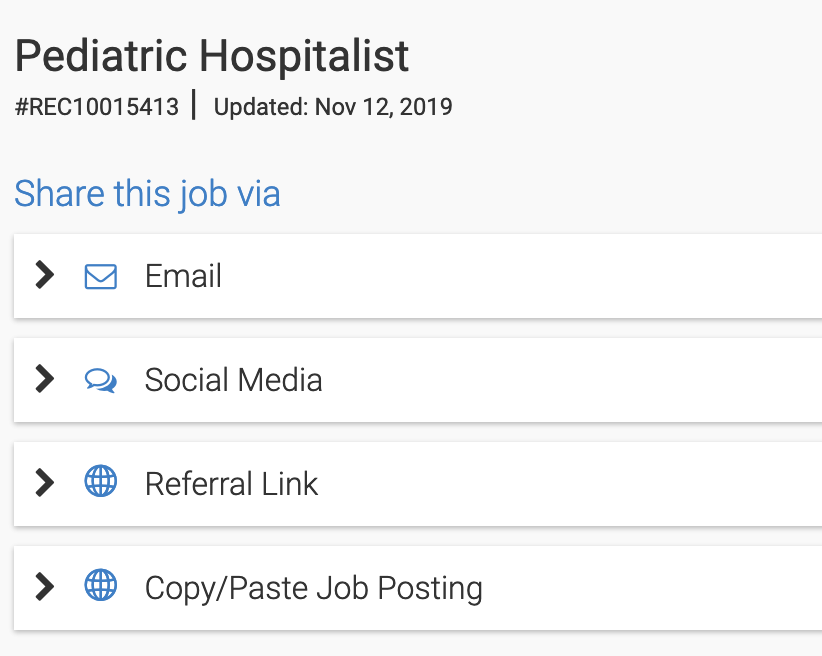Open the Email sharing option label
The width and height of the screenshot is (822, 656).
pos(183,276)
